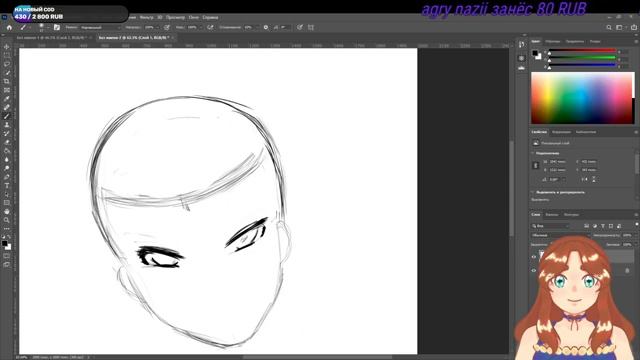This screenshot has width=640, height=360.
Task: Switch to the Библиотеки tab
Action: 586,132
